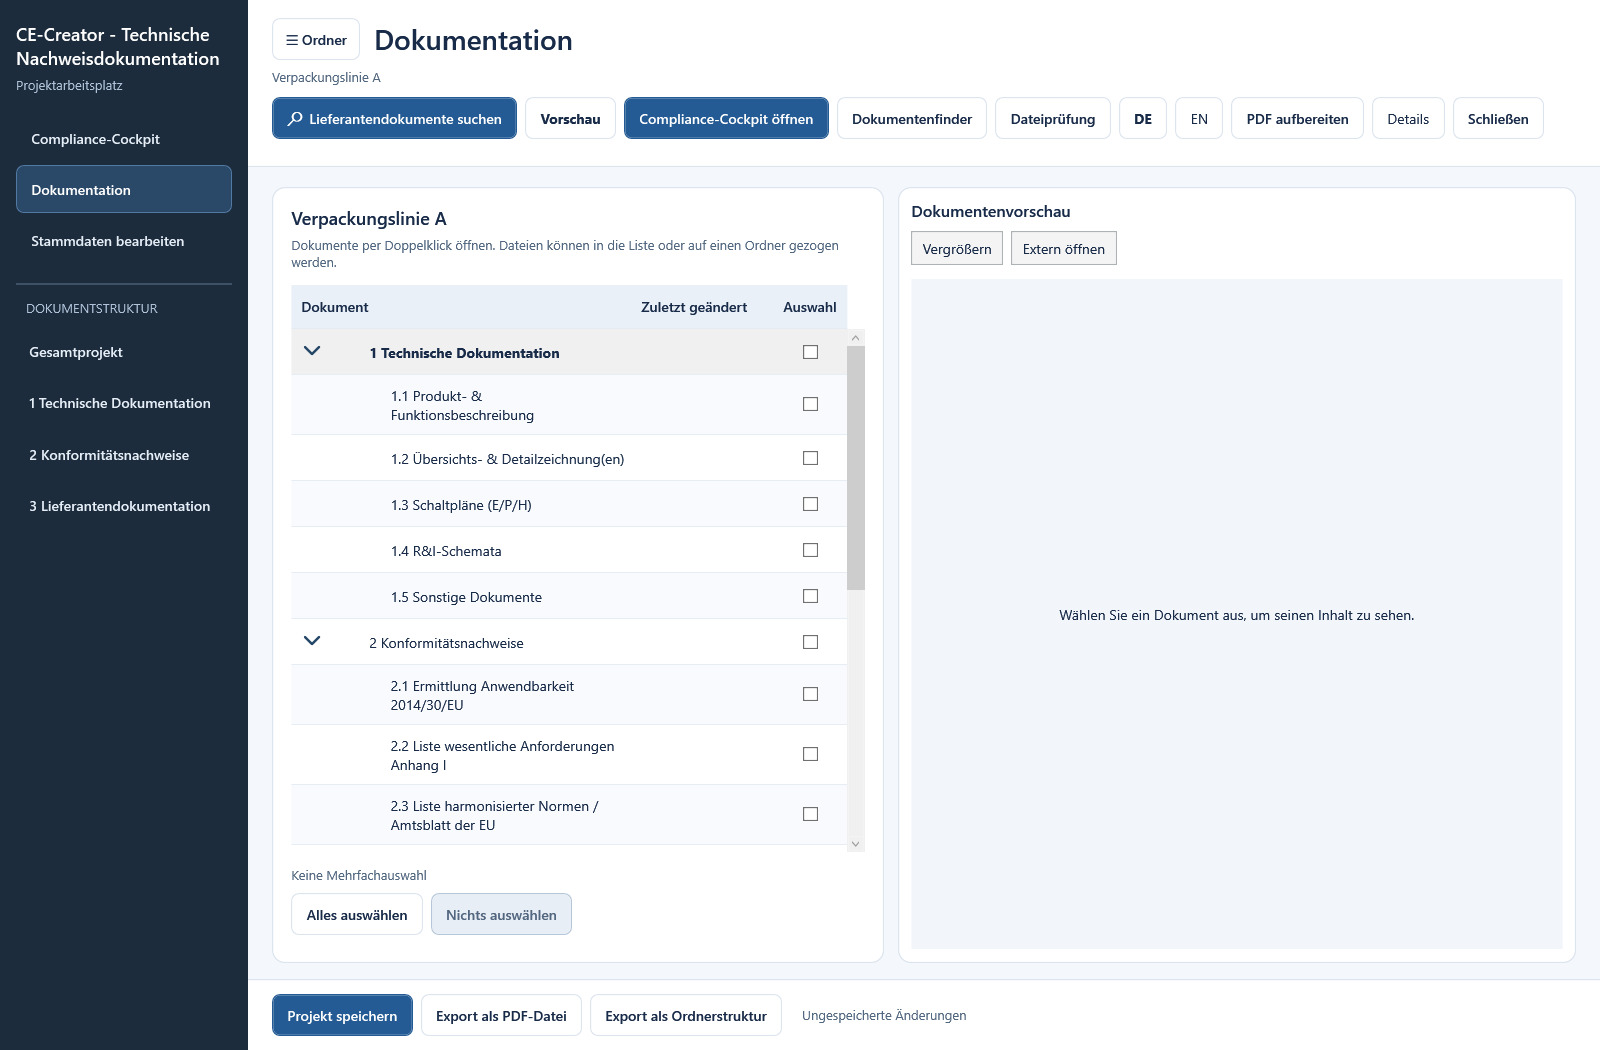The image size is (1600, 1050).
Task: Check the 1.2 Übersichts- & Detailzeichnung(en) box
Action: 810,458
